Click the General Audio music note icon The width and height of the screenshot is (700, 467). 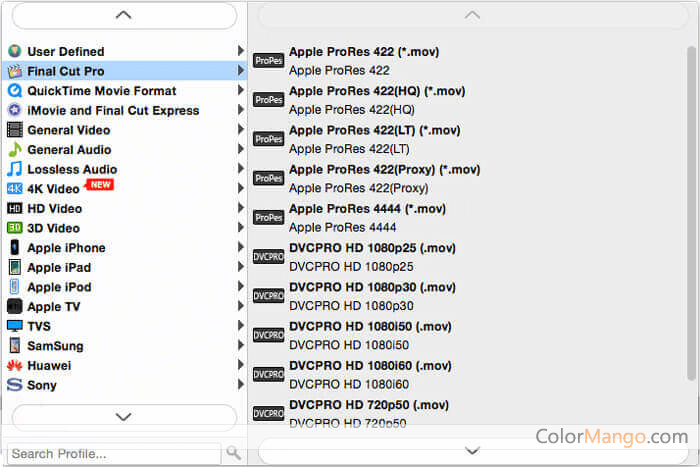[x=15, y=150]
